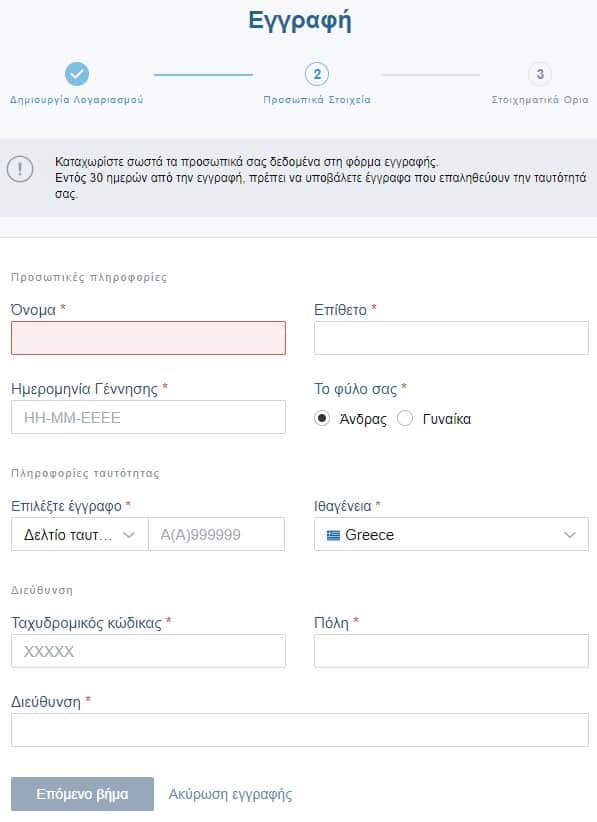
Task: Expand the Ιθαγένεια Greece dropdown
Action: 451,534
